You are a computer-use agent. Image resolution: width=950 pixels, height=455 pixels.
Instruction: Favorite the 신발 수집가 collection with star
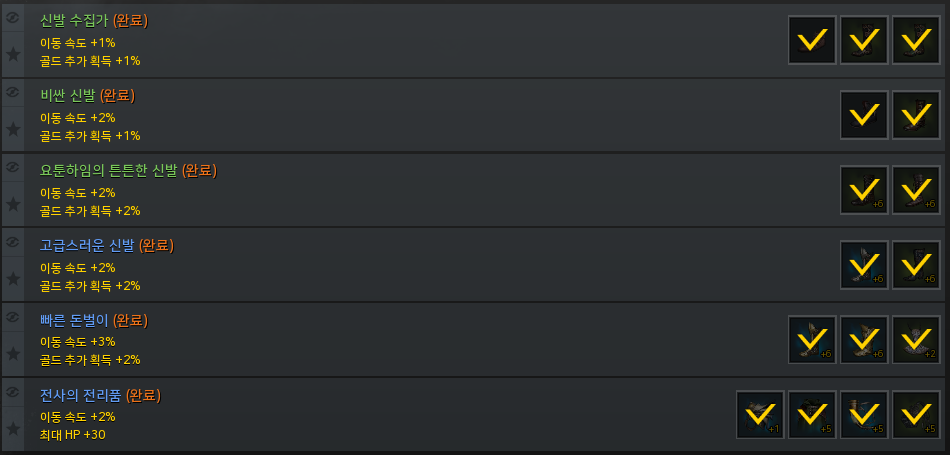click(13, 54)
